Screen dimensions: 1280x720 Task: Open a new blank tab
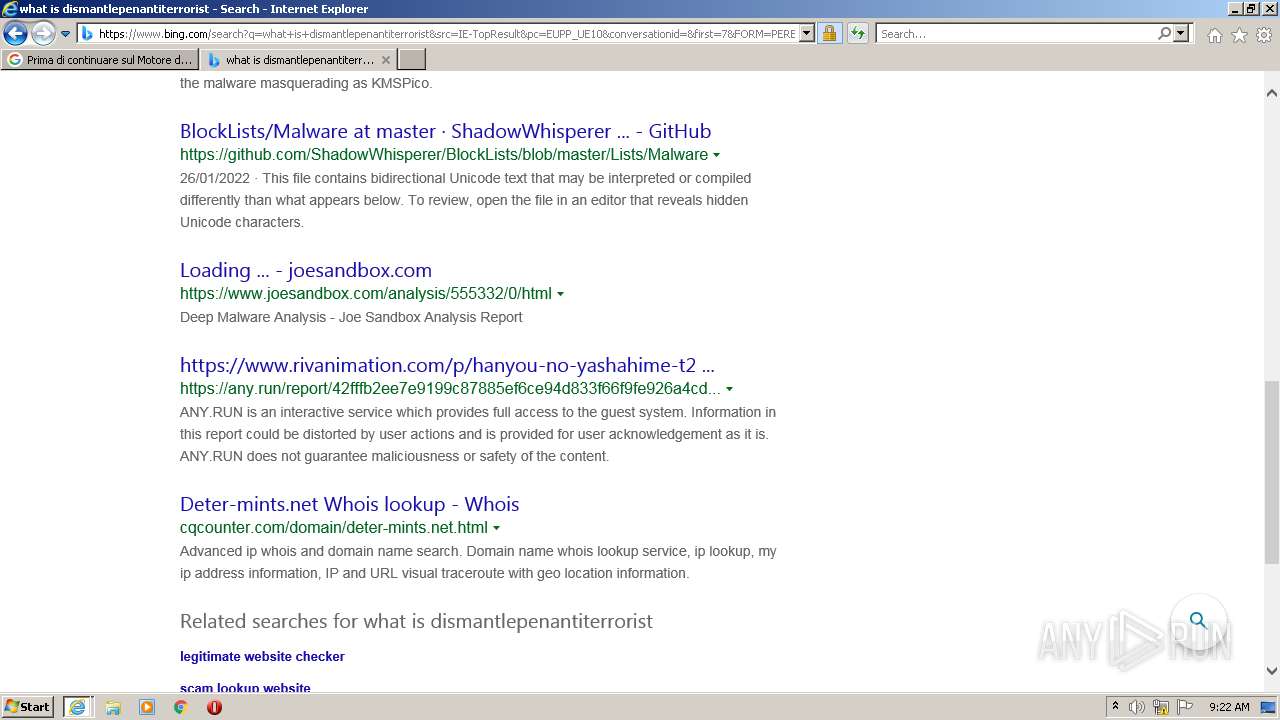tap(412, 60)
